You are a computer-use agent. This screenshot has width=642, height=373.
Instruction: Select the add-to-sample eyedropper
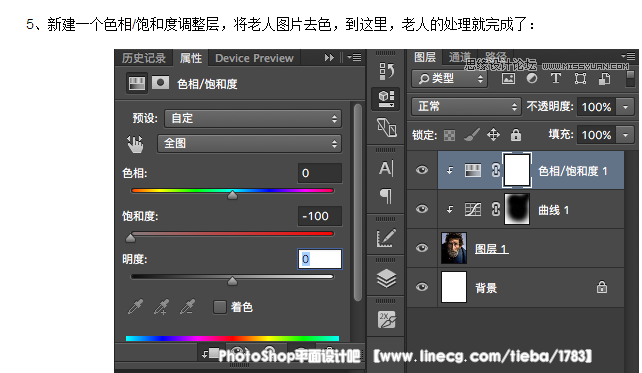(x=161, y=307)
